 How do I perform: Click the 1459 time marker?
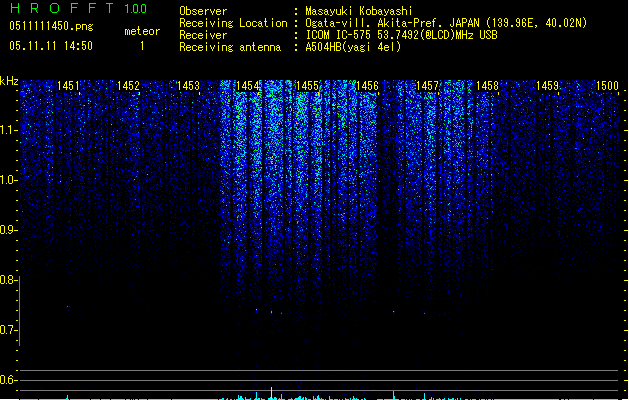tap(547, 86)
